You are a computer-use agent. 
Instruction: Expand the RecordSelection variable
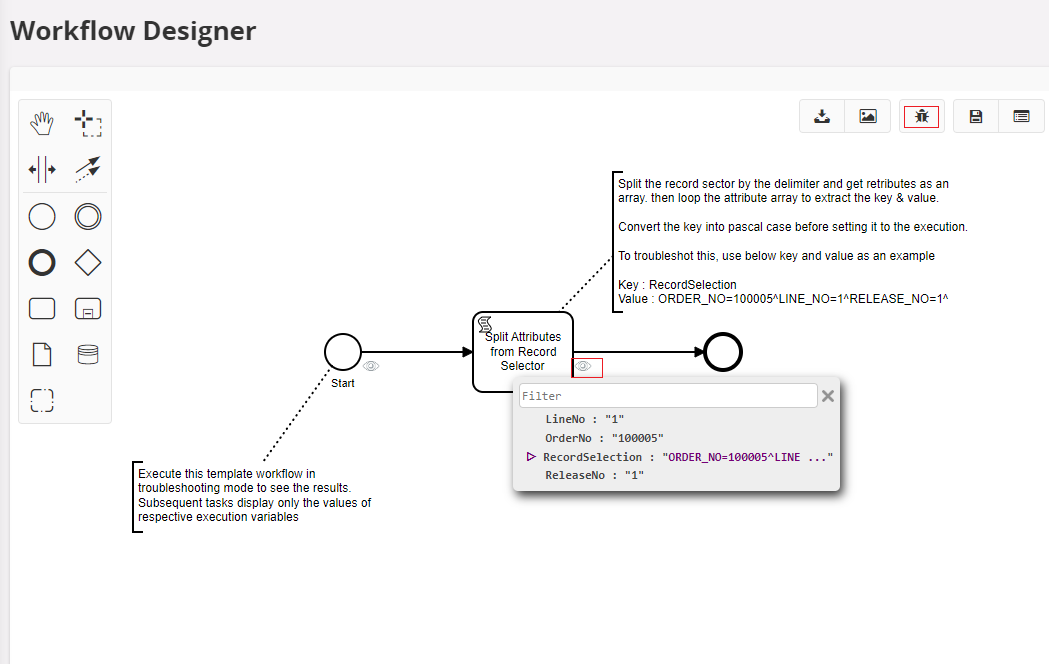click(x=531, y=457)
